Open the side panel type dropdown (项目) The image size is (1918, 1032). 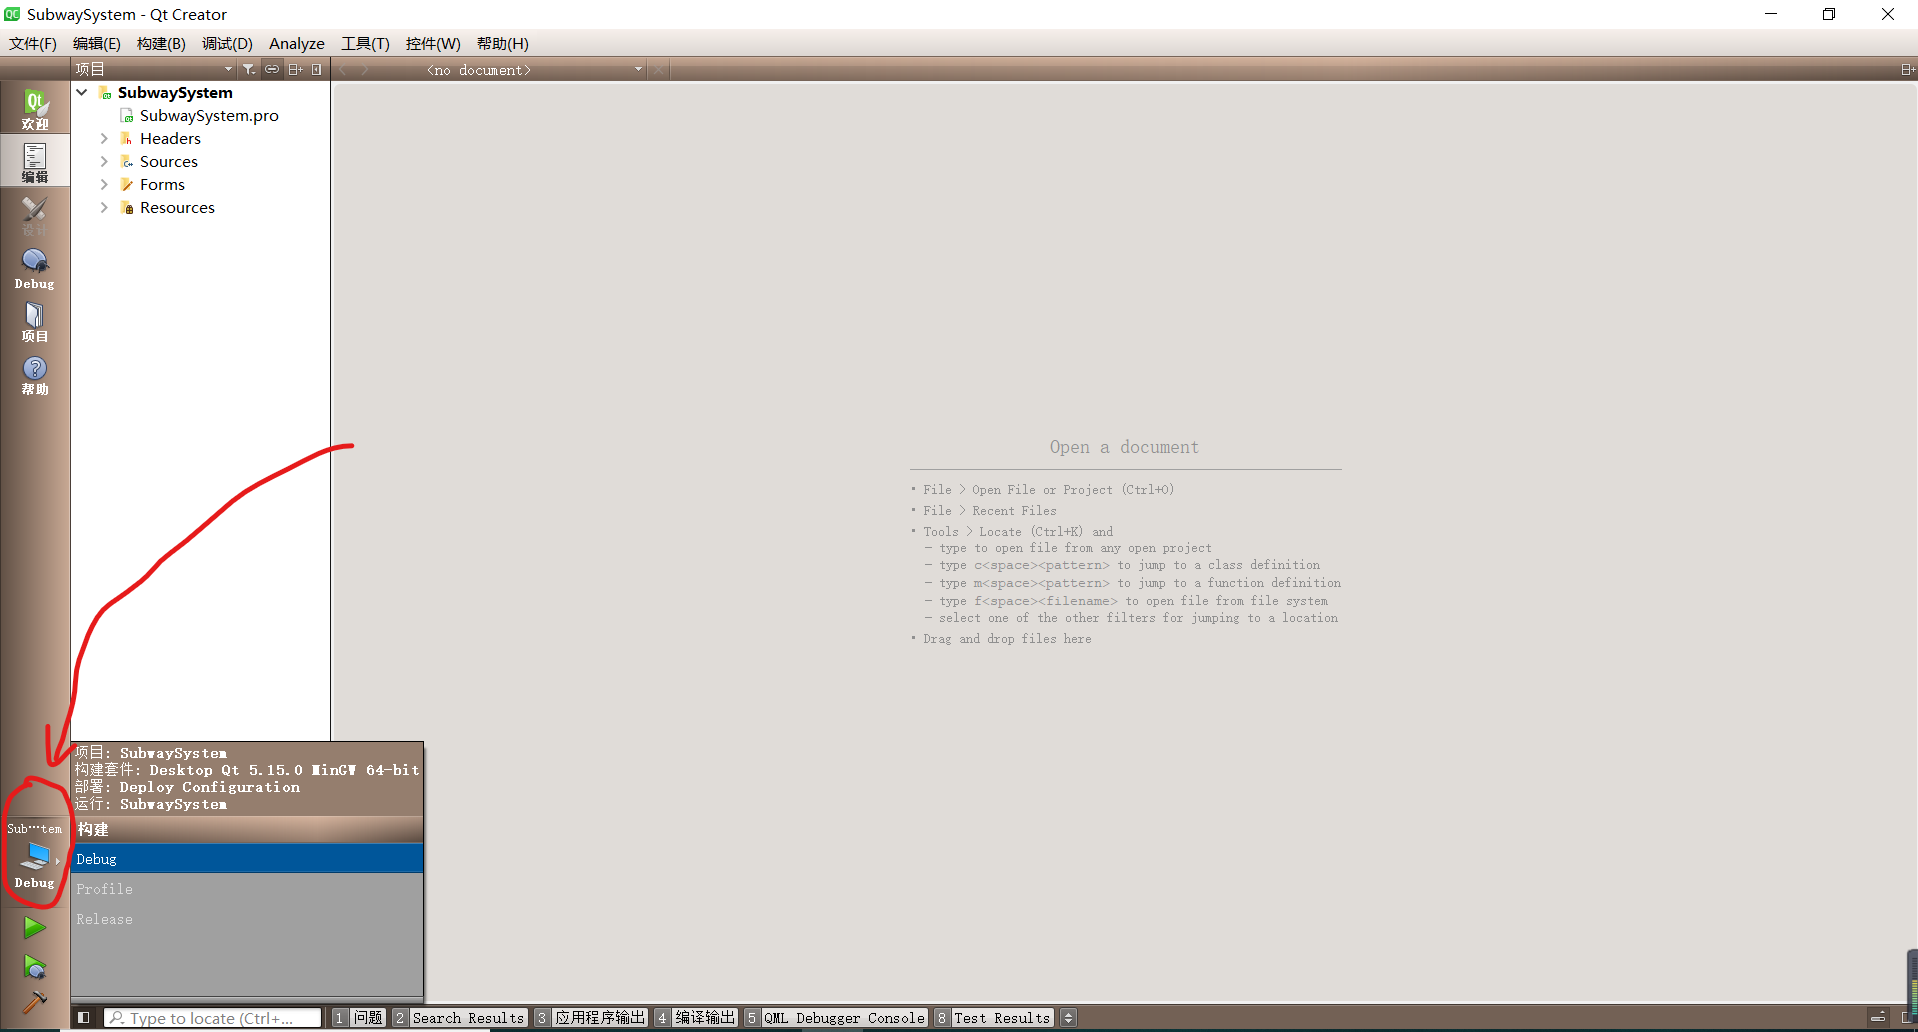pos(154,69)
